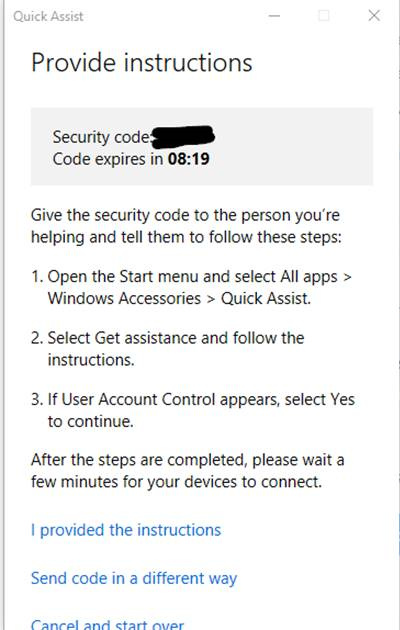Click the "After the steps are completed" paragraph
Viewport: 400px width, 630px height.
(188, 470)
